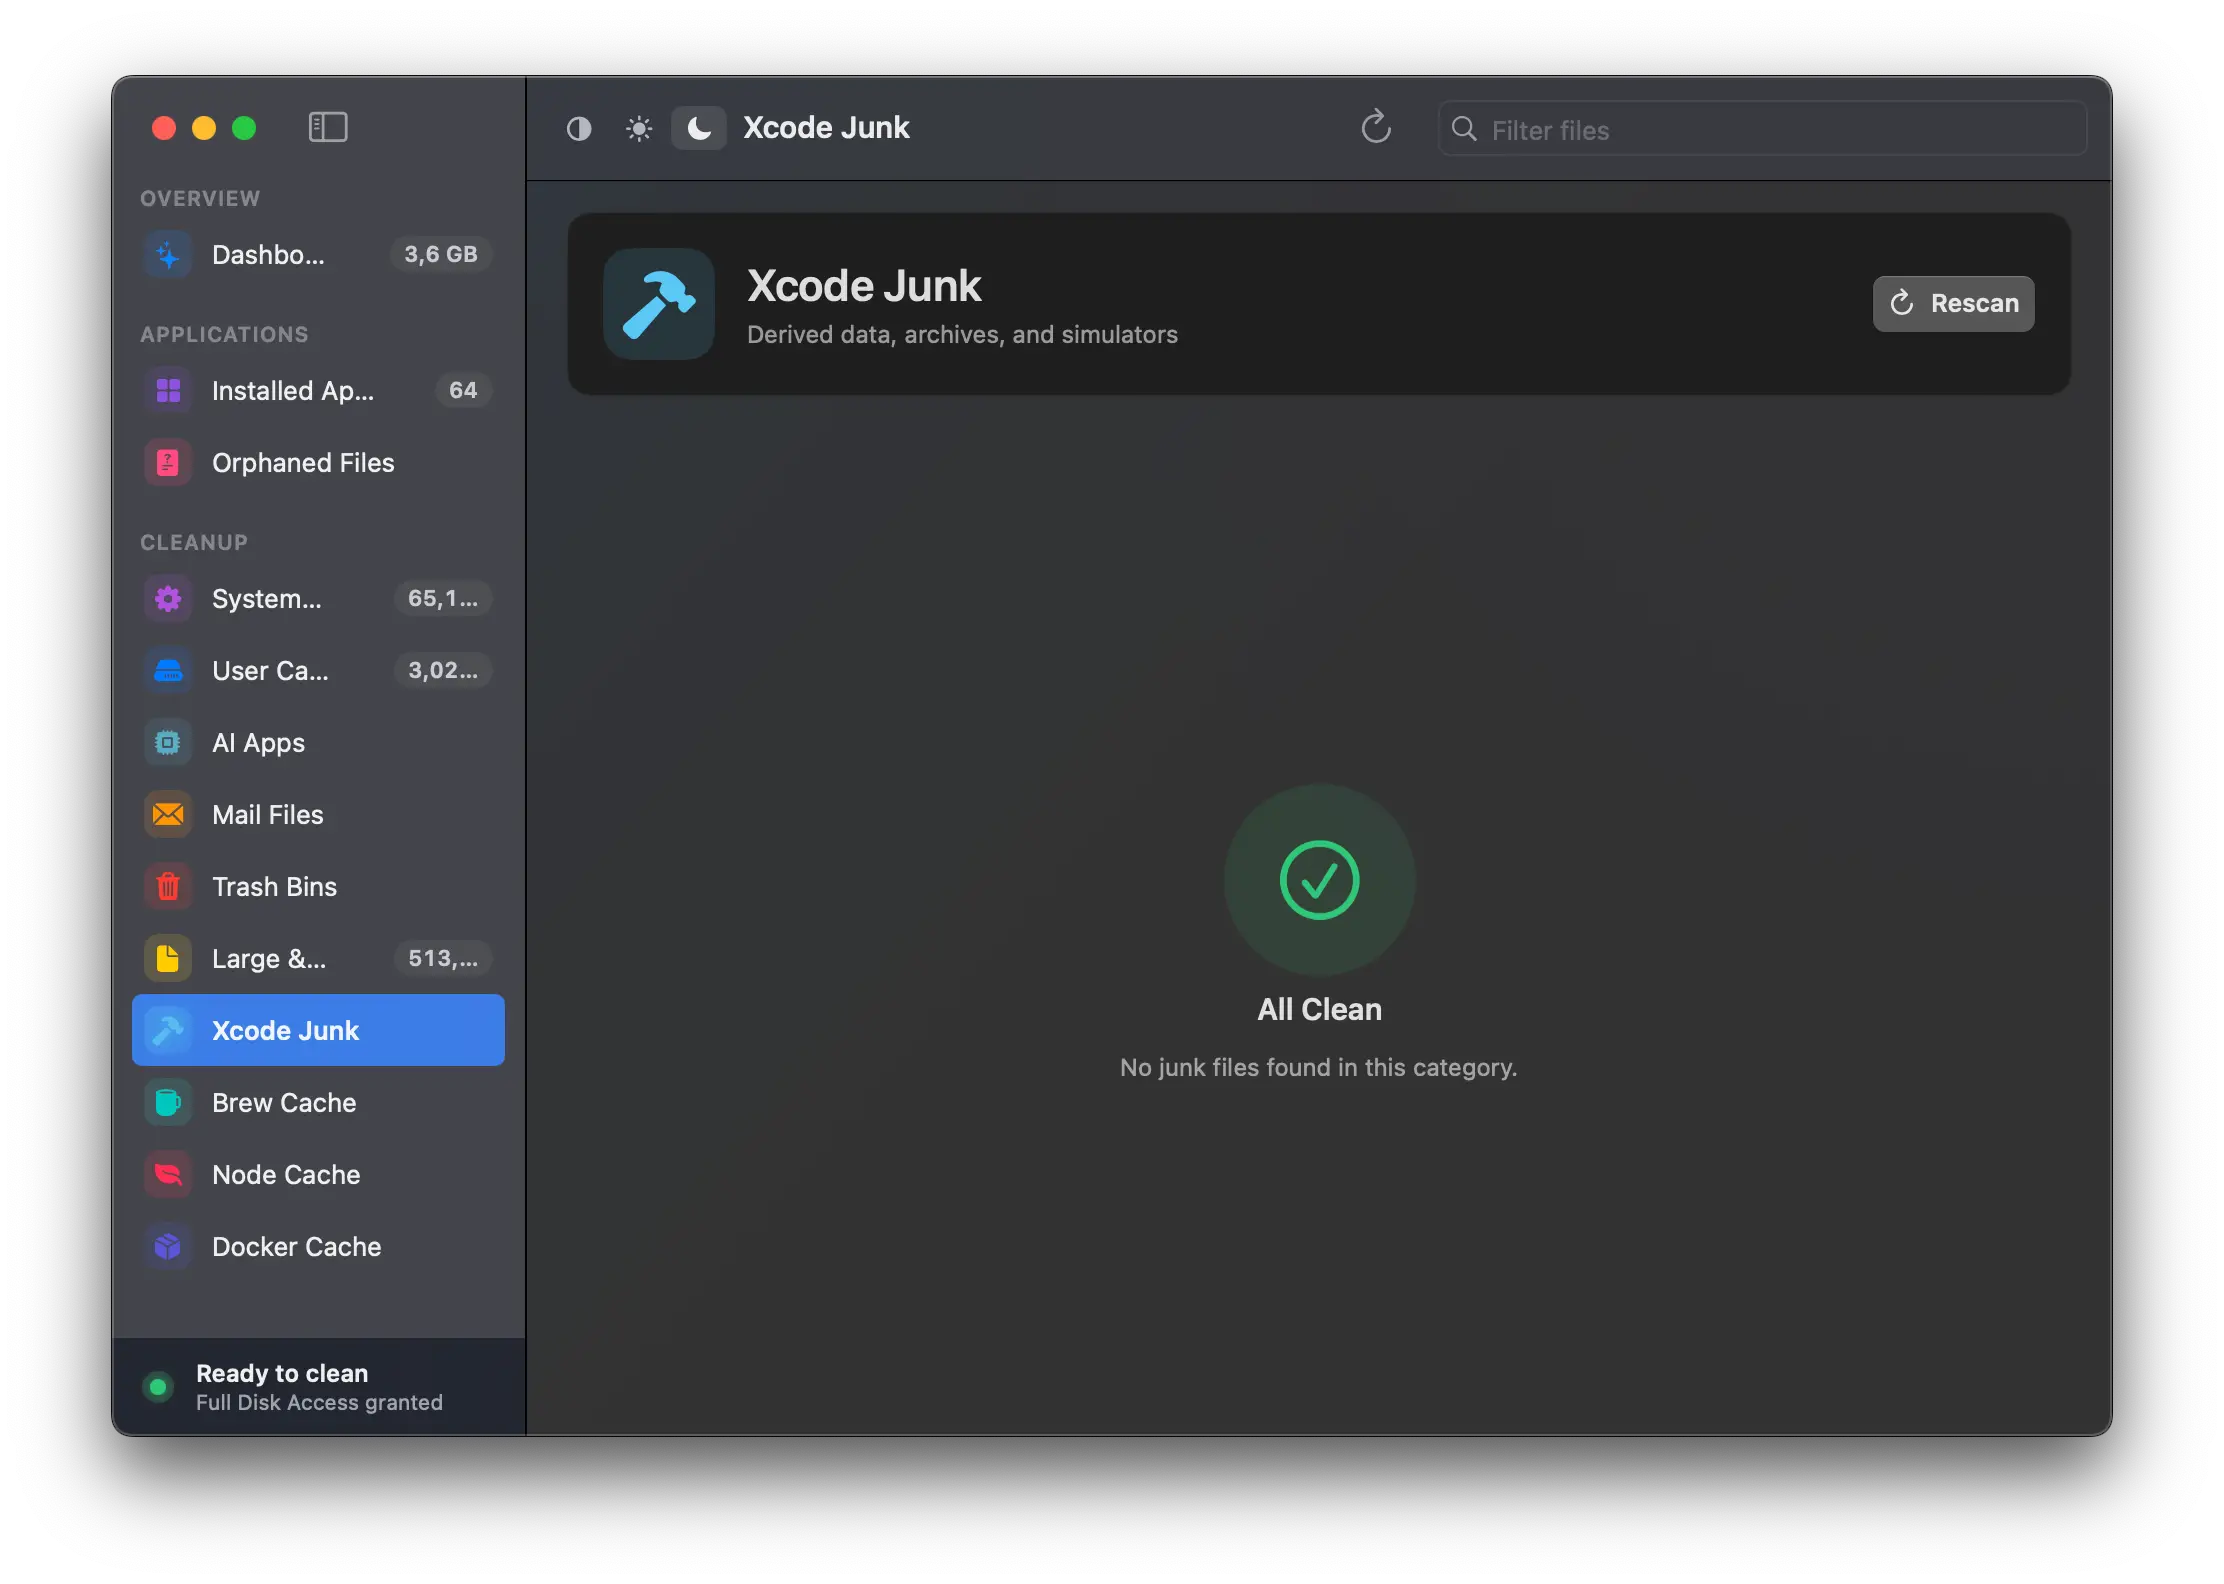Click the Xcode Junk toolbar title
This screenshot has width=2224, height=1584.
click(826, 128)
